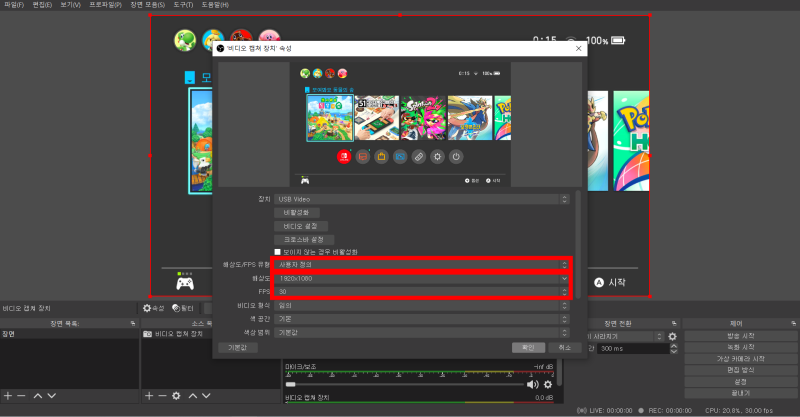Viewport: 800px width, 417px height.
Task: Click the video preview in properties dialog
Action: (400, 125)
